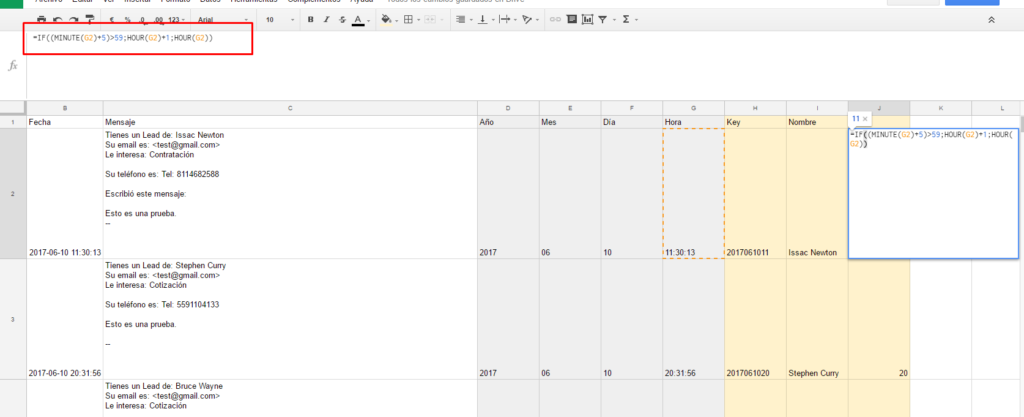The image size is (1024, 417).
Task: Select column C header
Action: 290,108
